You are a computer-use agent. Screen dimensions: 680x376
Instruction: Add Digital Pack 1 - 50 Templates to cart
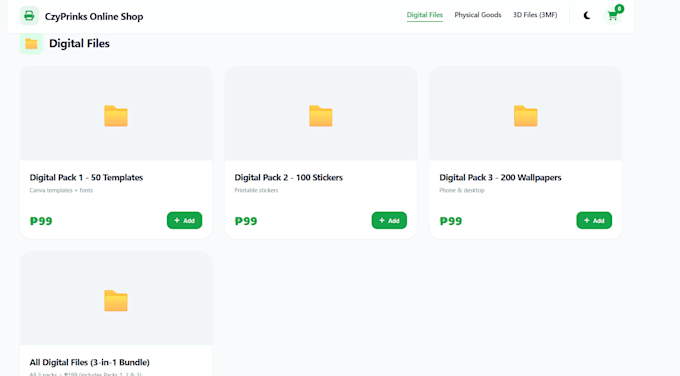tap(184, 220)
